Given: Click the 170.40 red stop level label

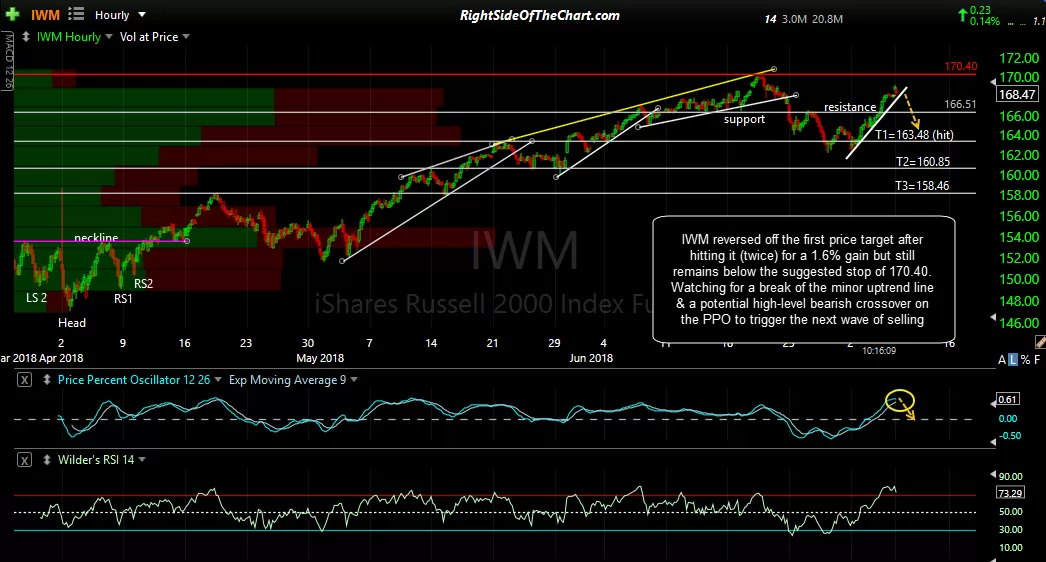Looking at the screenshot, I should (961, 66).
